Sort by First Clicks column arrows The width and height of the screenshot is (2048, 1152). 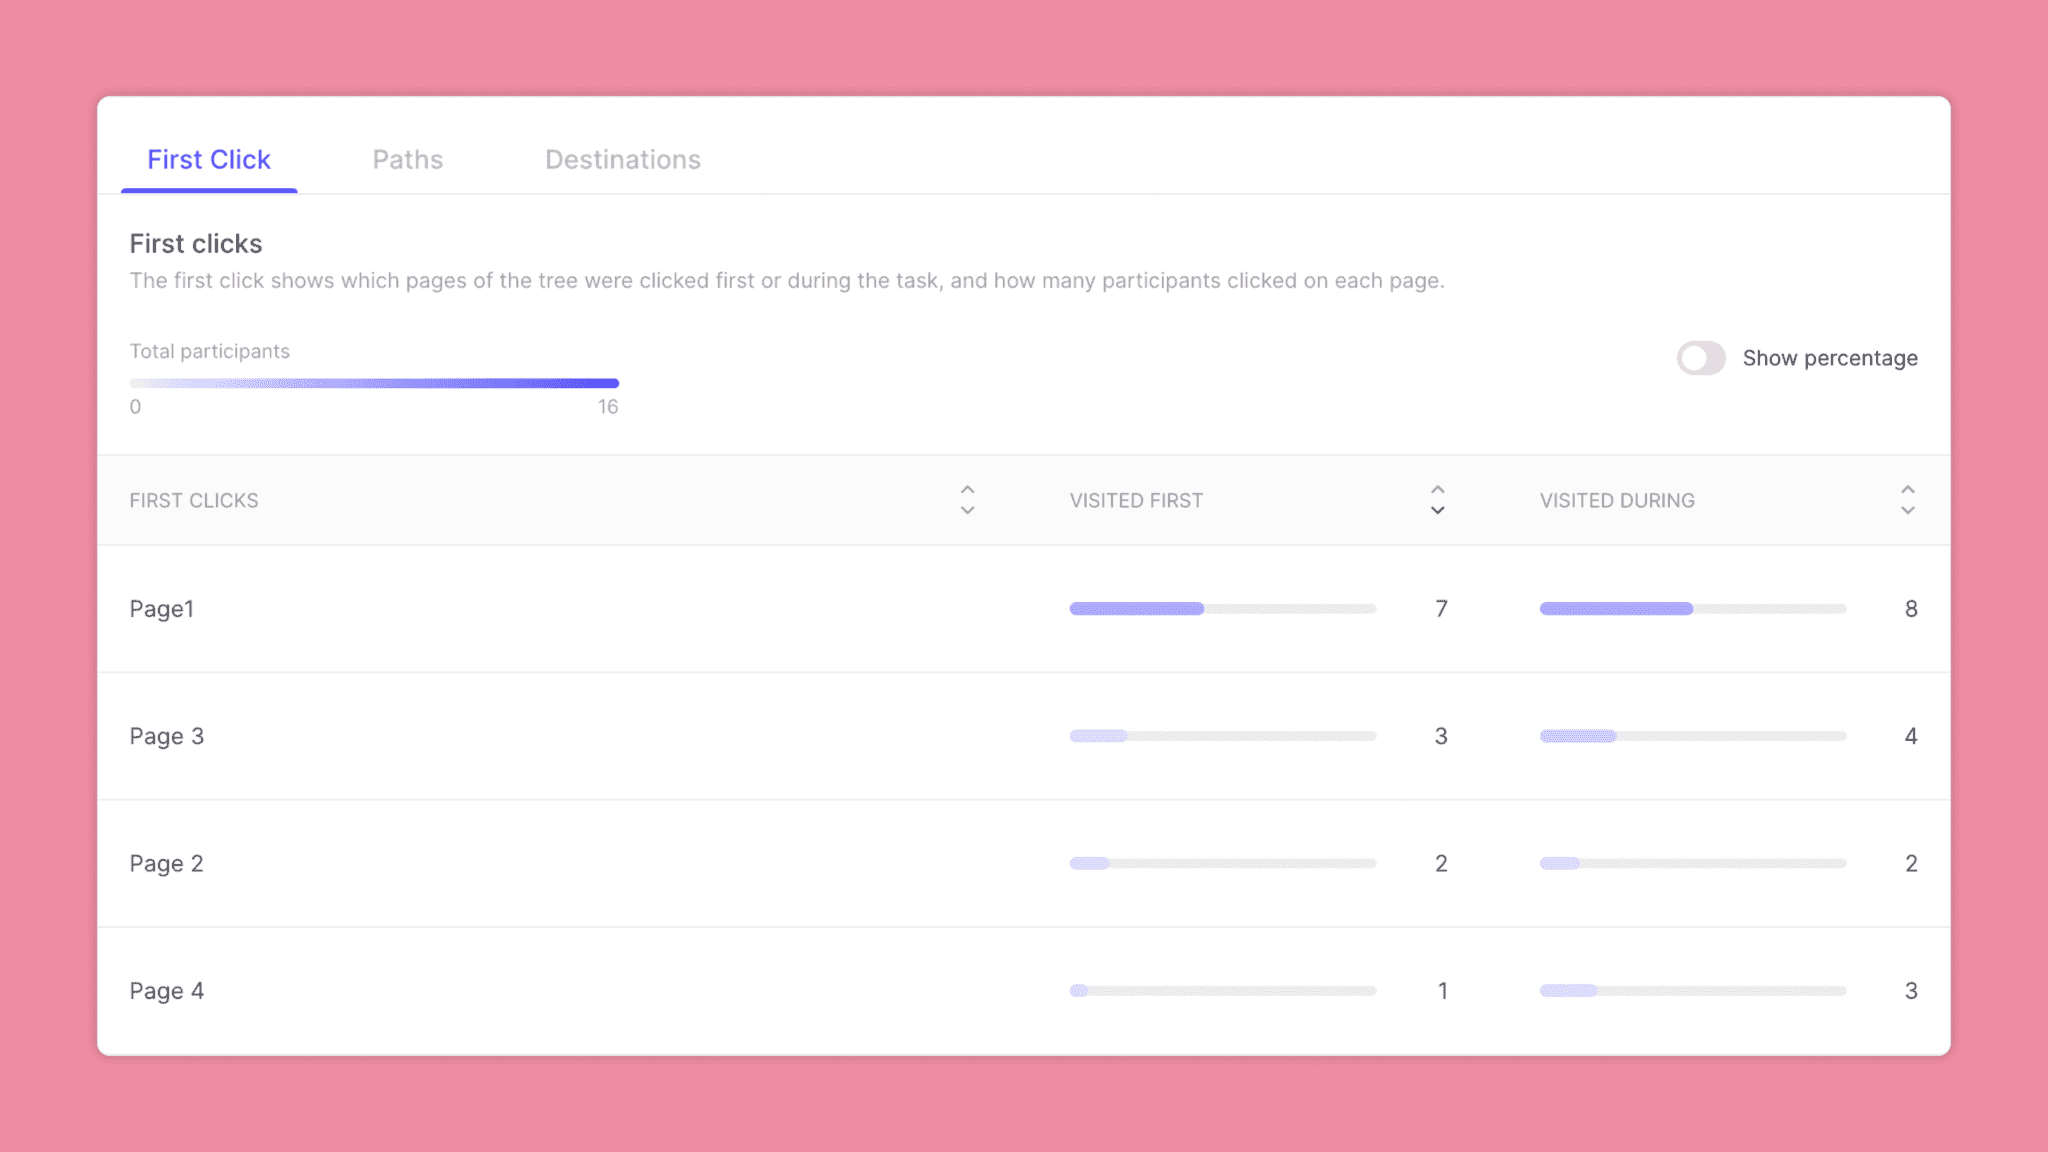click(x=967, y=500)
